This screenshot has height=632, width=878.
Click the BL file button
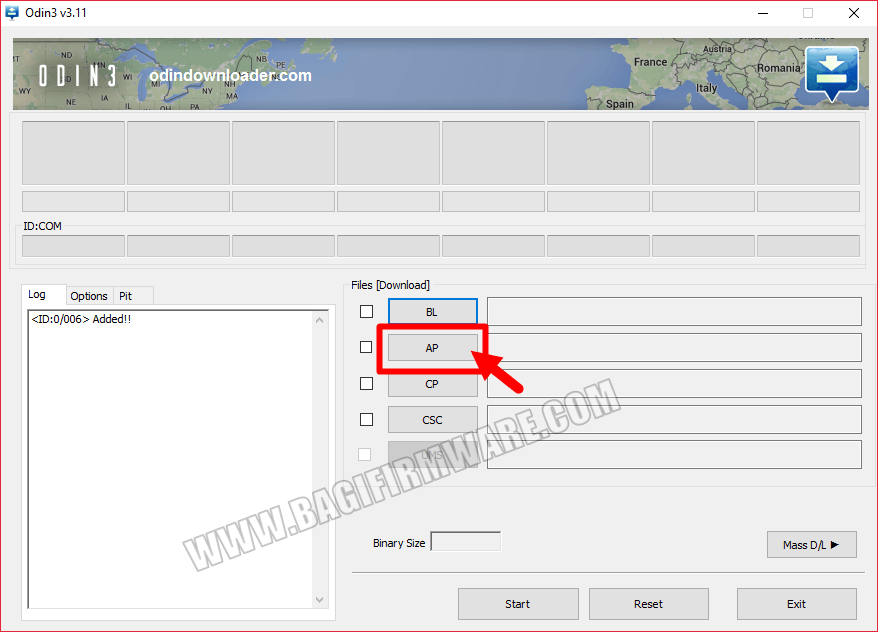[x=433, y=312]
